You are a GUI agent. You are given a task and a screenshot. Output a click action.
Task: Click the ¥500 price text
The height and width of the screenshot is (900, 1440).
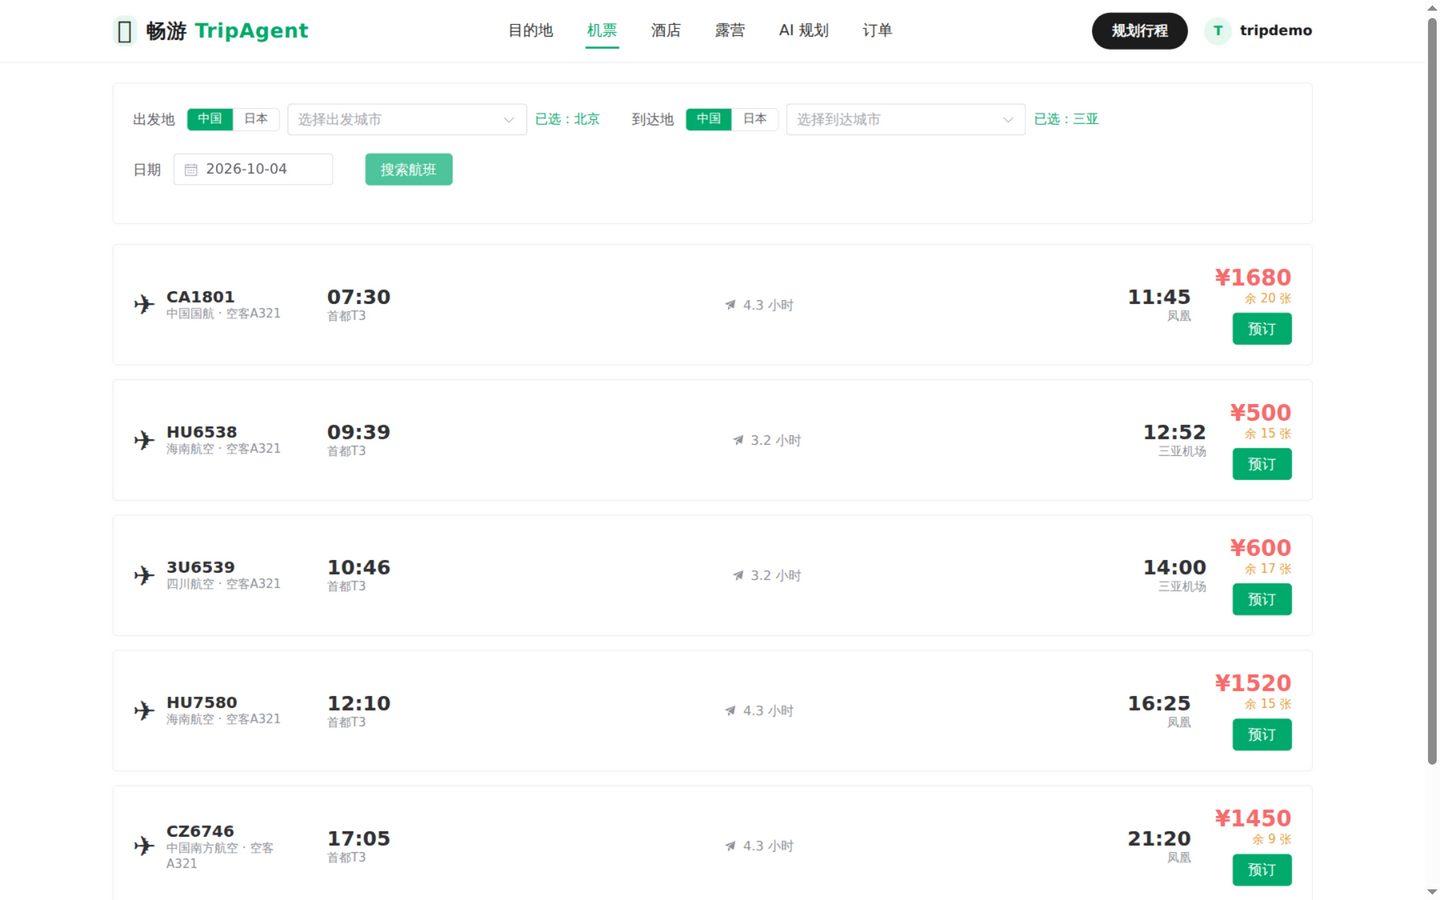click(x=1261, y=413)
